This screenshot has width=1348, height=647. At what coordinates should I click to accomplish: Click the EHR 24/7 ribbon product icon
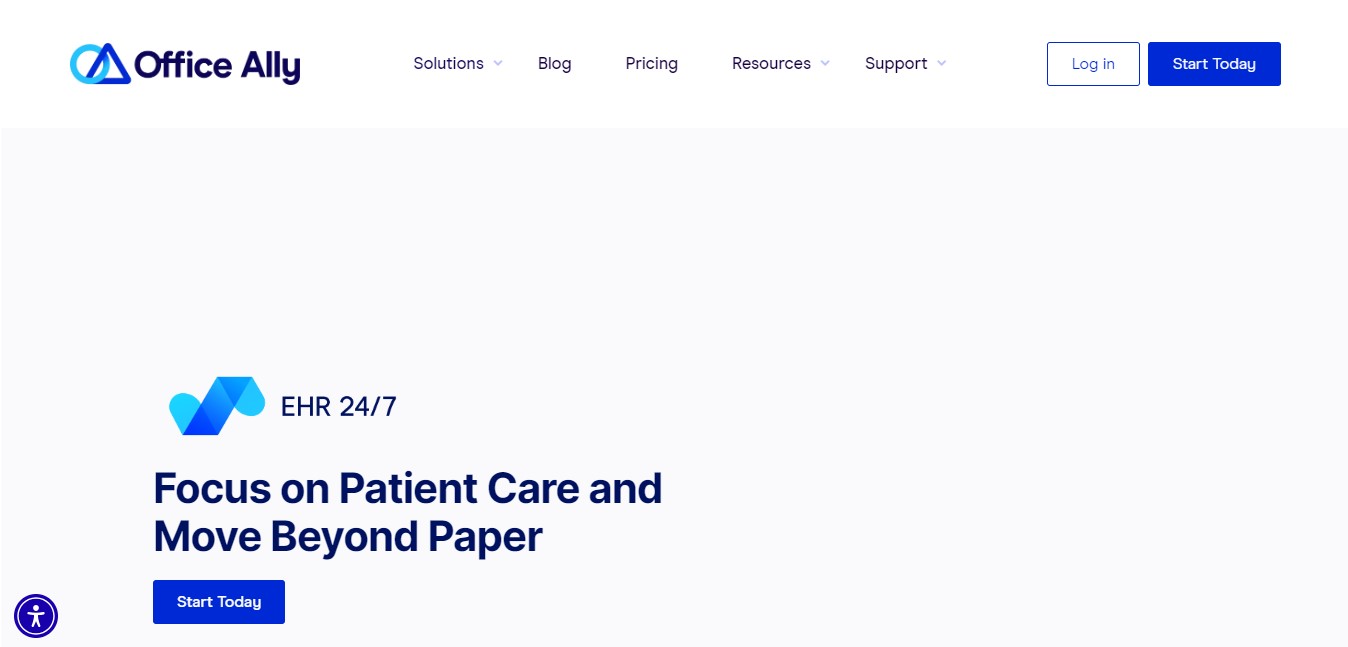217,406
